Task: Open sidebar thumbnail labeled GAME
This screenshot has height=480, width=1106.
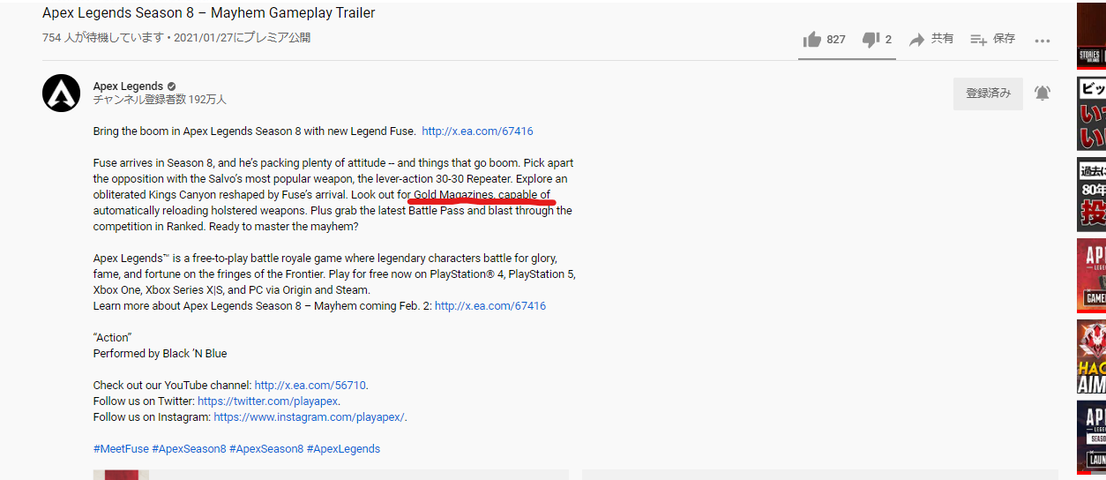Action: pos(1091,276)
